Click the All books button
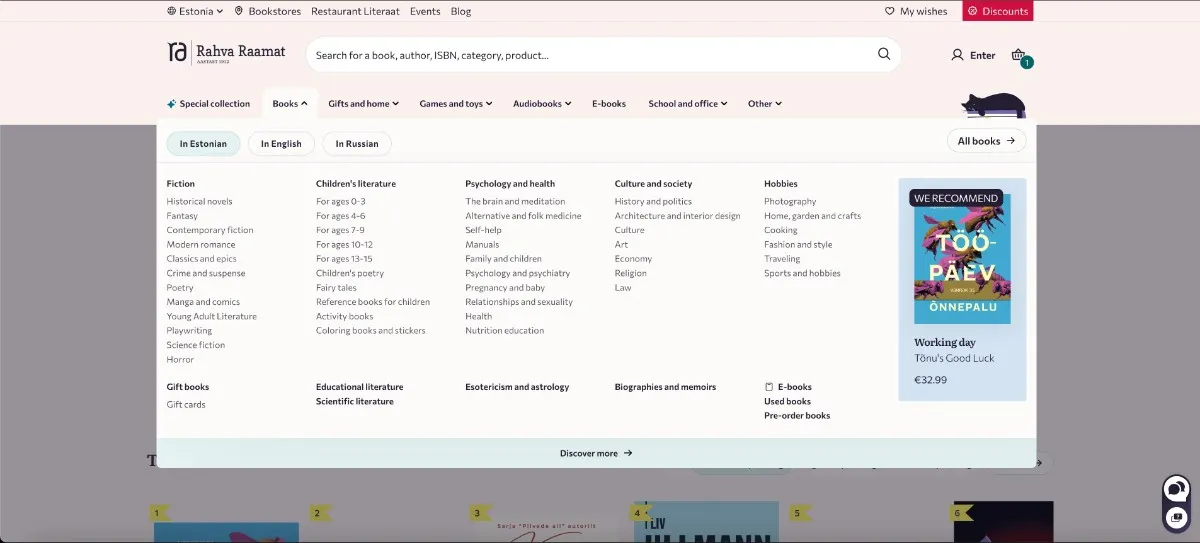 pyautogui.click(x=986, y=141)
